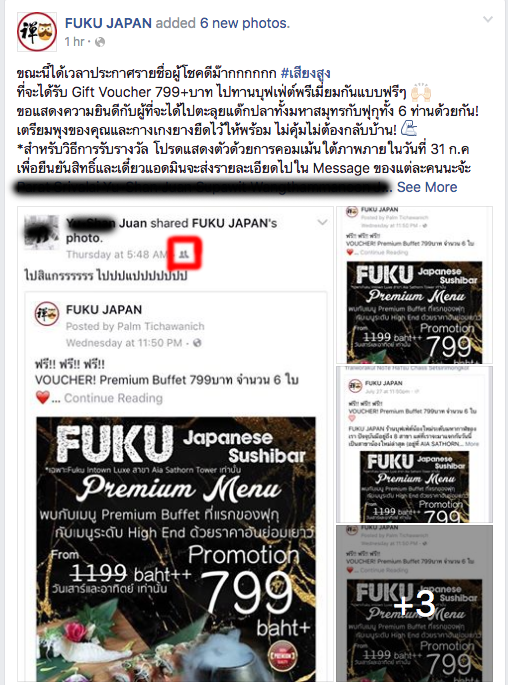Expand the post text with See More
This screenshot has width=508, height=685.
point(427,187)
